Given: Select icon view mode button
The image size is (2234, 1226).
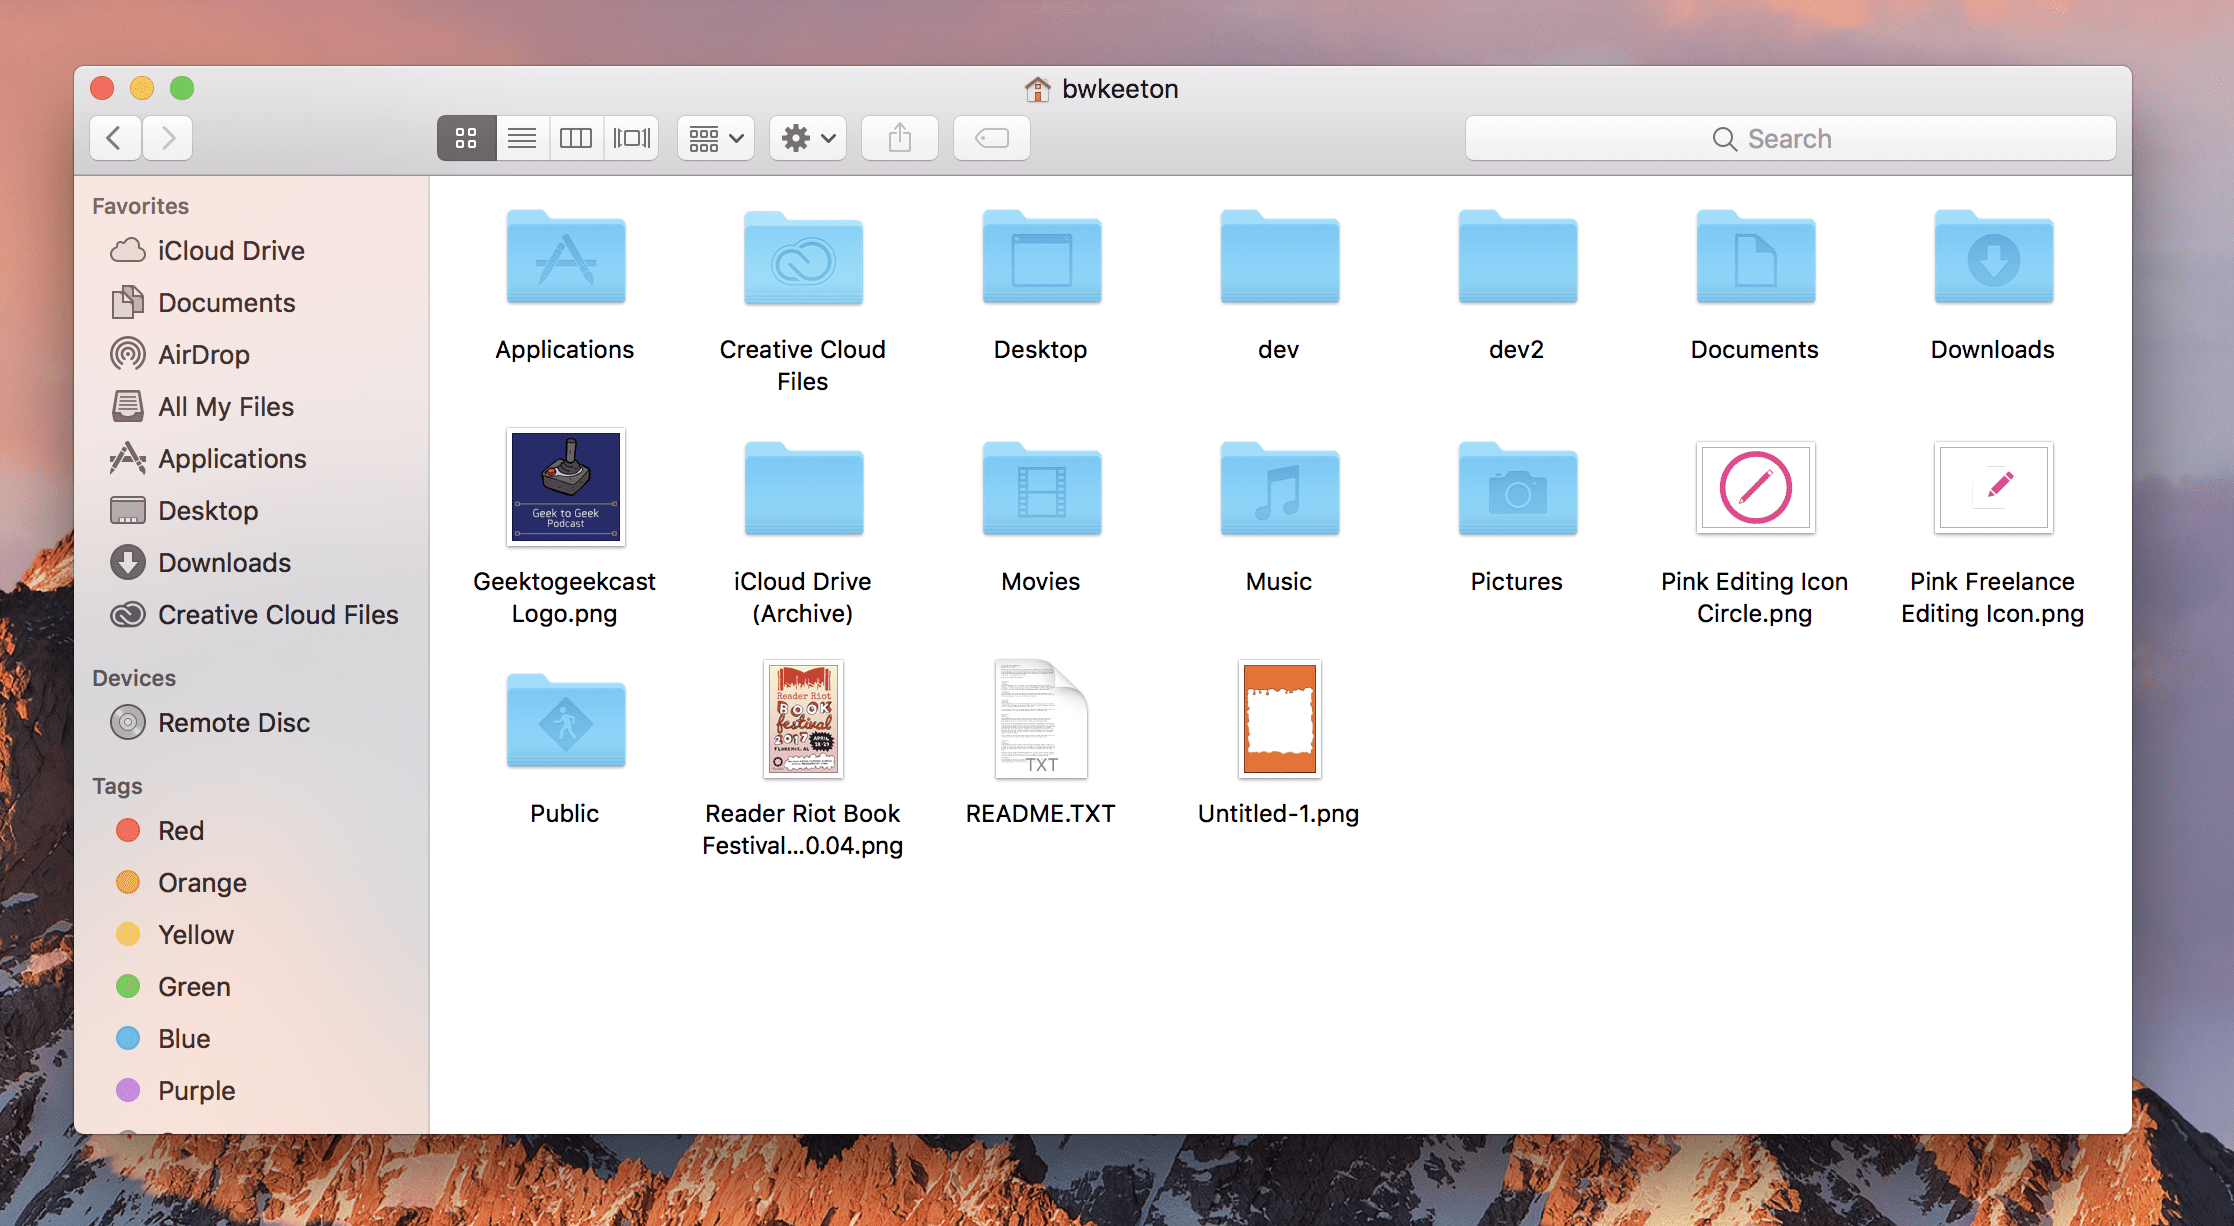Looking at the screenshot, I should tap(466, 138).
